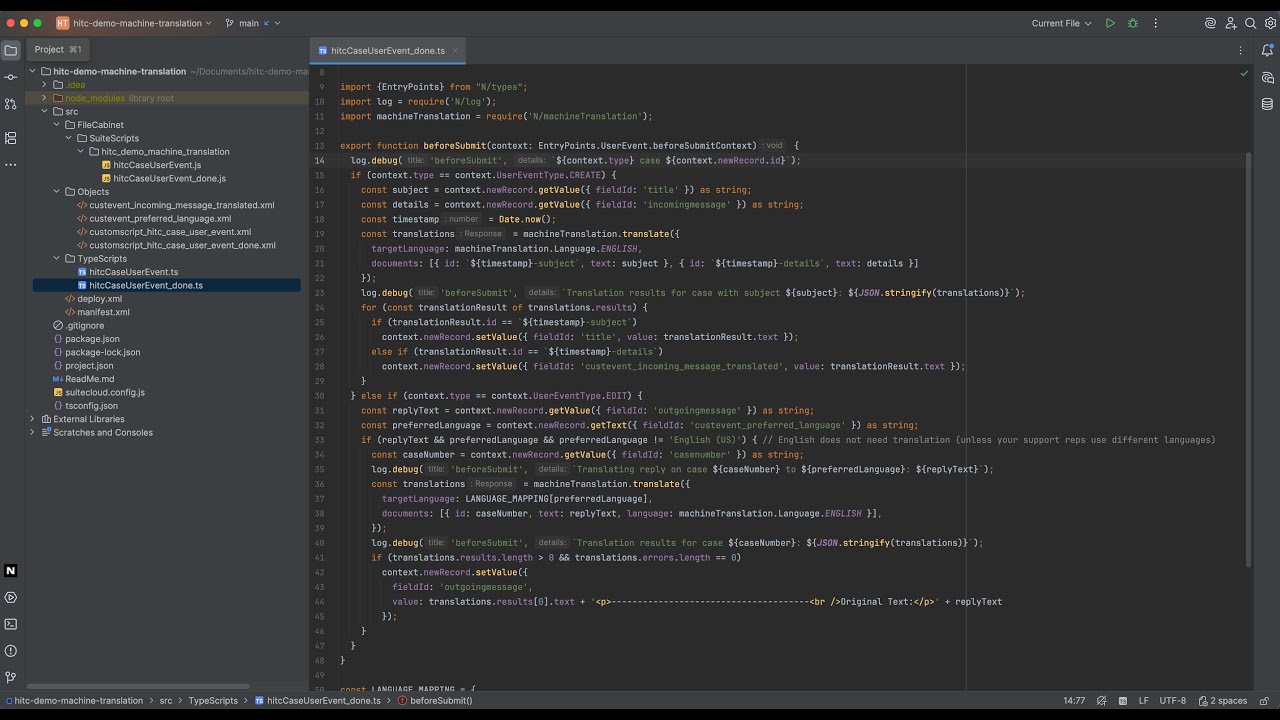Click the incoming commits arrow next to main
The width and height of the screenshot is (1280, 720).
coord(266,23)
